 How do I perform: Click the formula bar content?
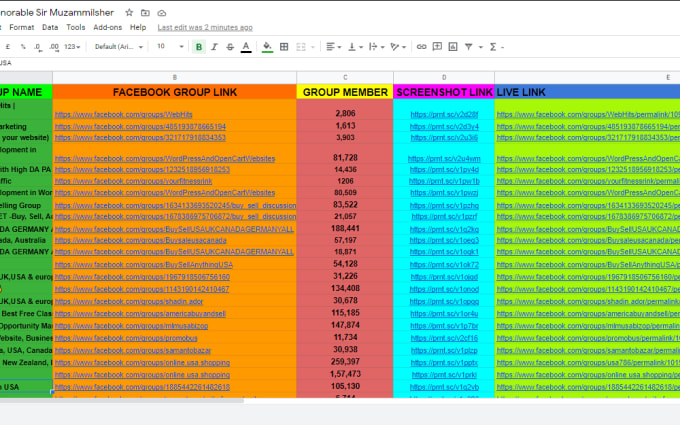(5, 63)
